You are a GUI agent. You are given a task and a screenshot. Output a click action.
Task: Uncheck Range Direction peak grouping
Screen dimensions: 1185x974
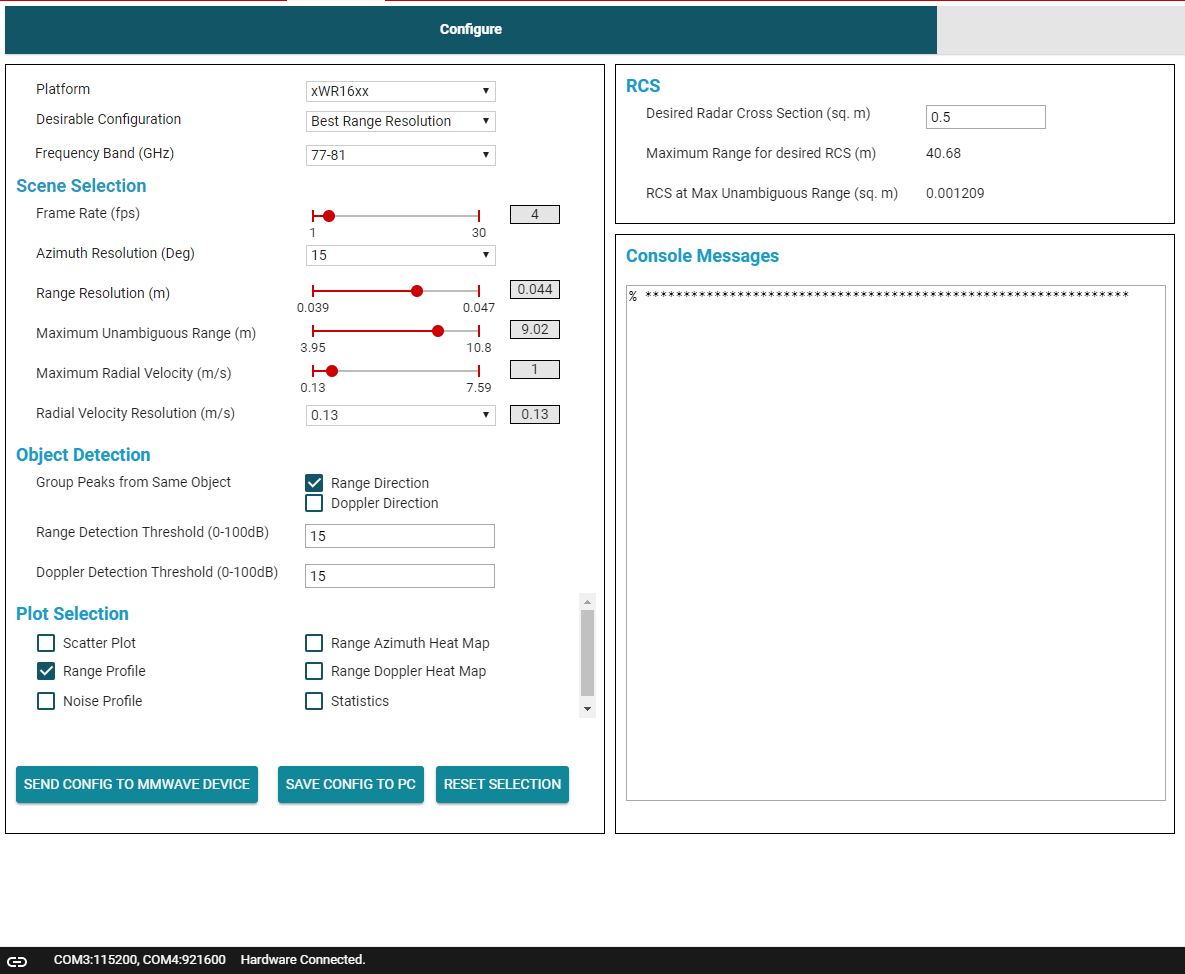click(314, 482)
